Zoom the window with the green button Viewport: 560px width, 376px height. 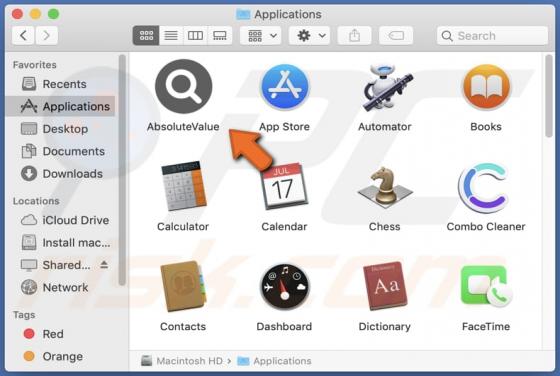point(54,14)
